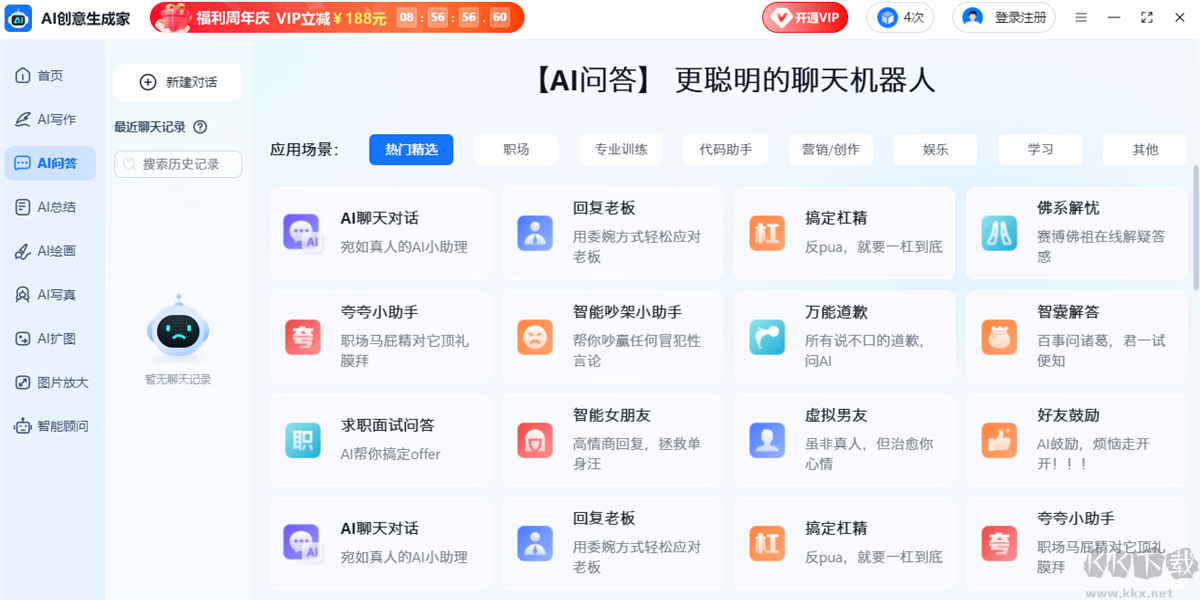Select the 娱乐 scenario tab
The image size is (1200, 600).
click(935, 149)
